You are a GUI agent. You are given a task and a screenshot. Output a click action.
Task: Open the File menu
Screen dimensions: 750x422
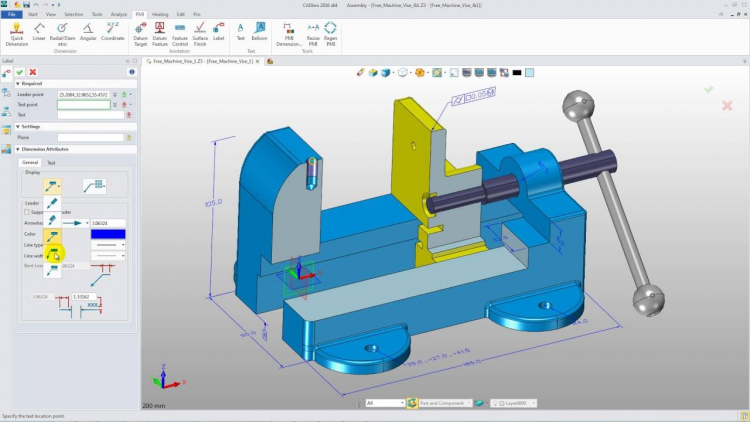pyautogui.click(x=11, y=15)
